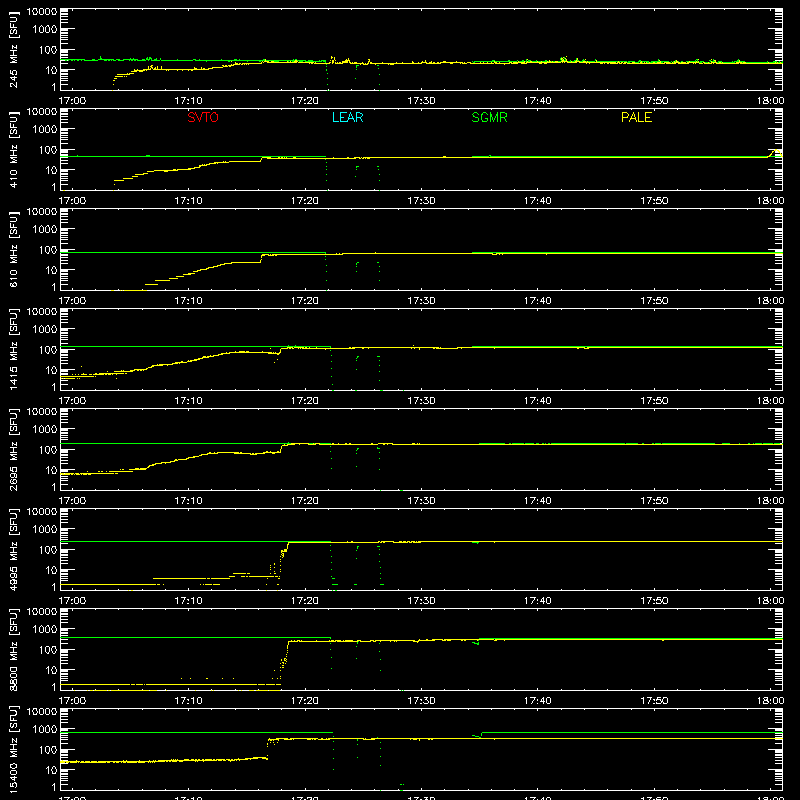
Task: Select the 2695 MHz [SFU] axis title
Action: 14,449
